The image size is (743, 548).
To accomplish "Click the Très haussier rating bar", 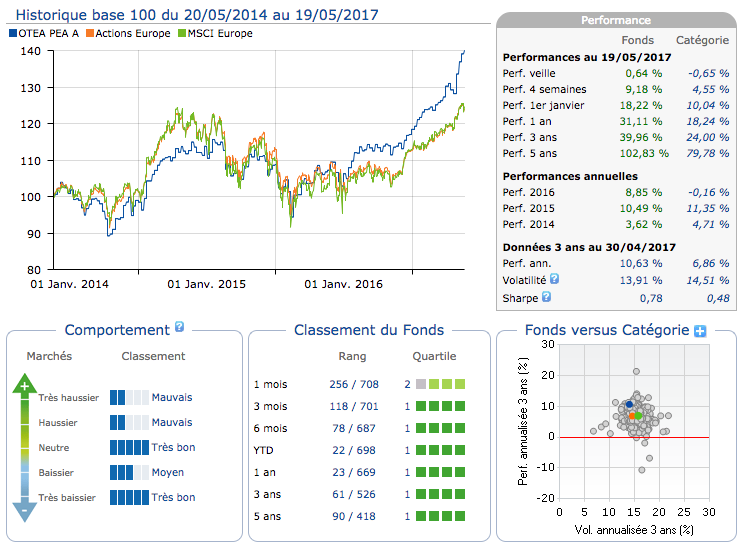I will 128,397.
